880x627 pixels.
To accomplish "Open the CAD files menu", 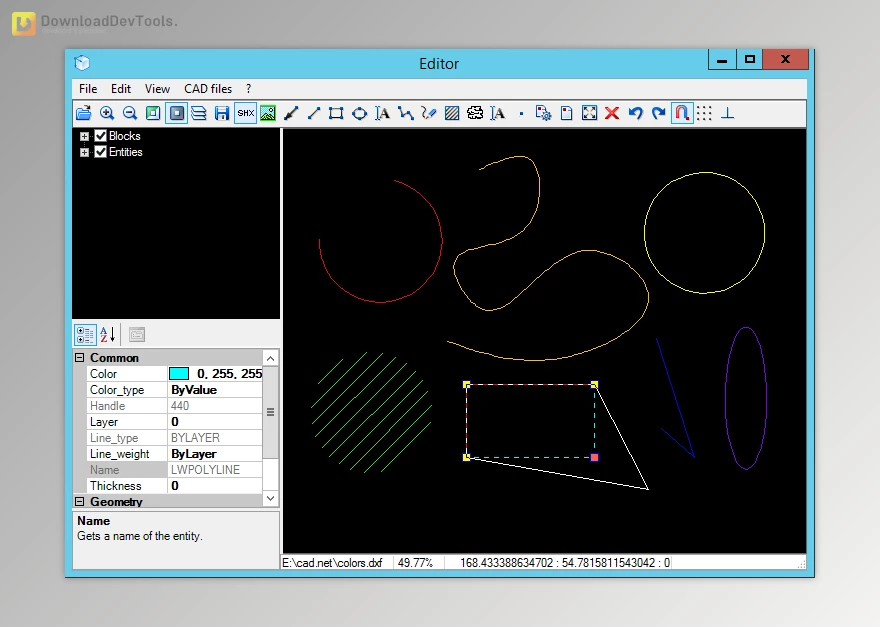I will coord(208,89).
